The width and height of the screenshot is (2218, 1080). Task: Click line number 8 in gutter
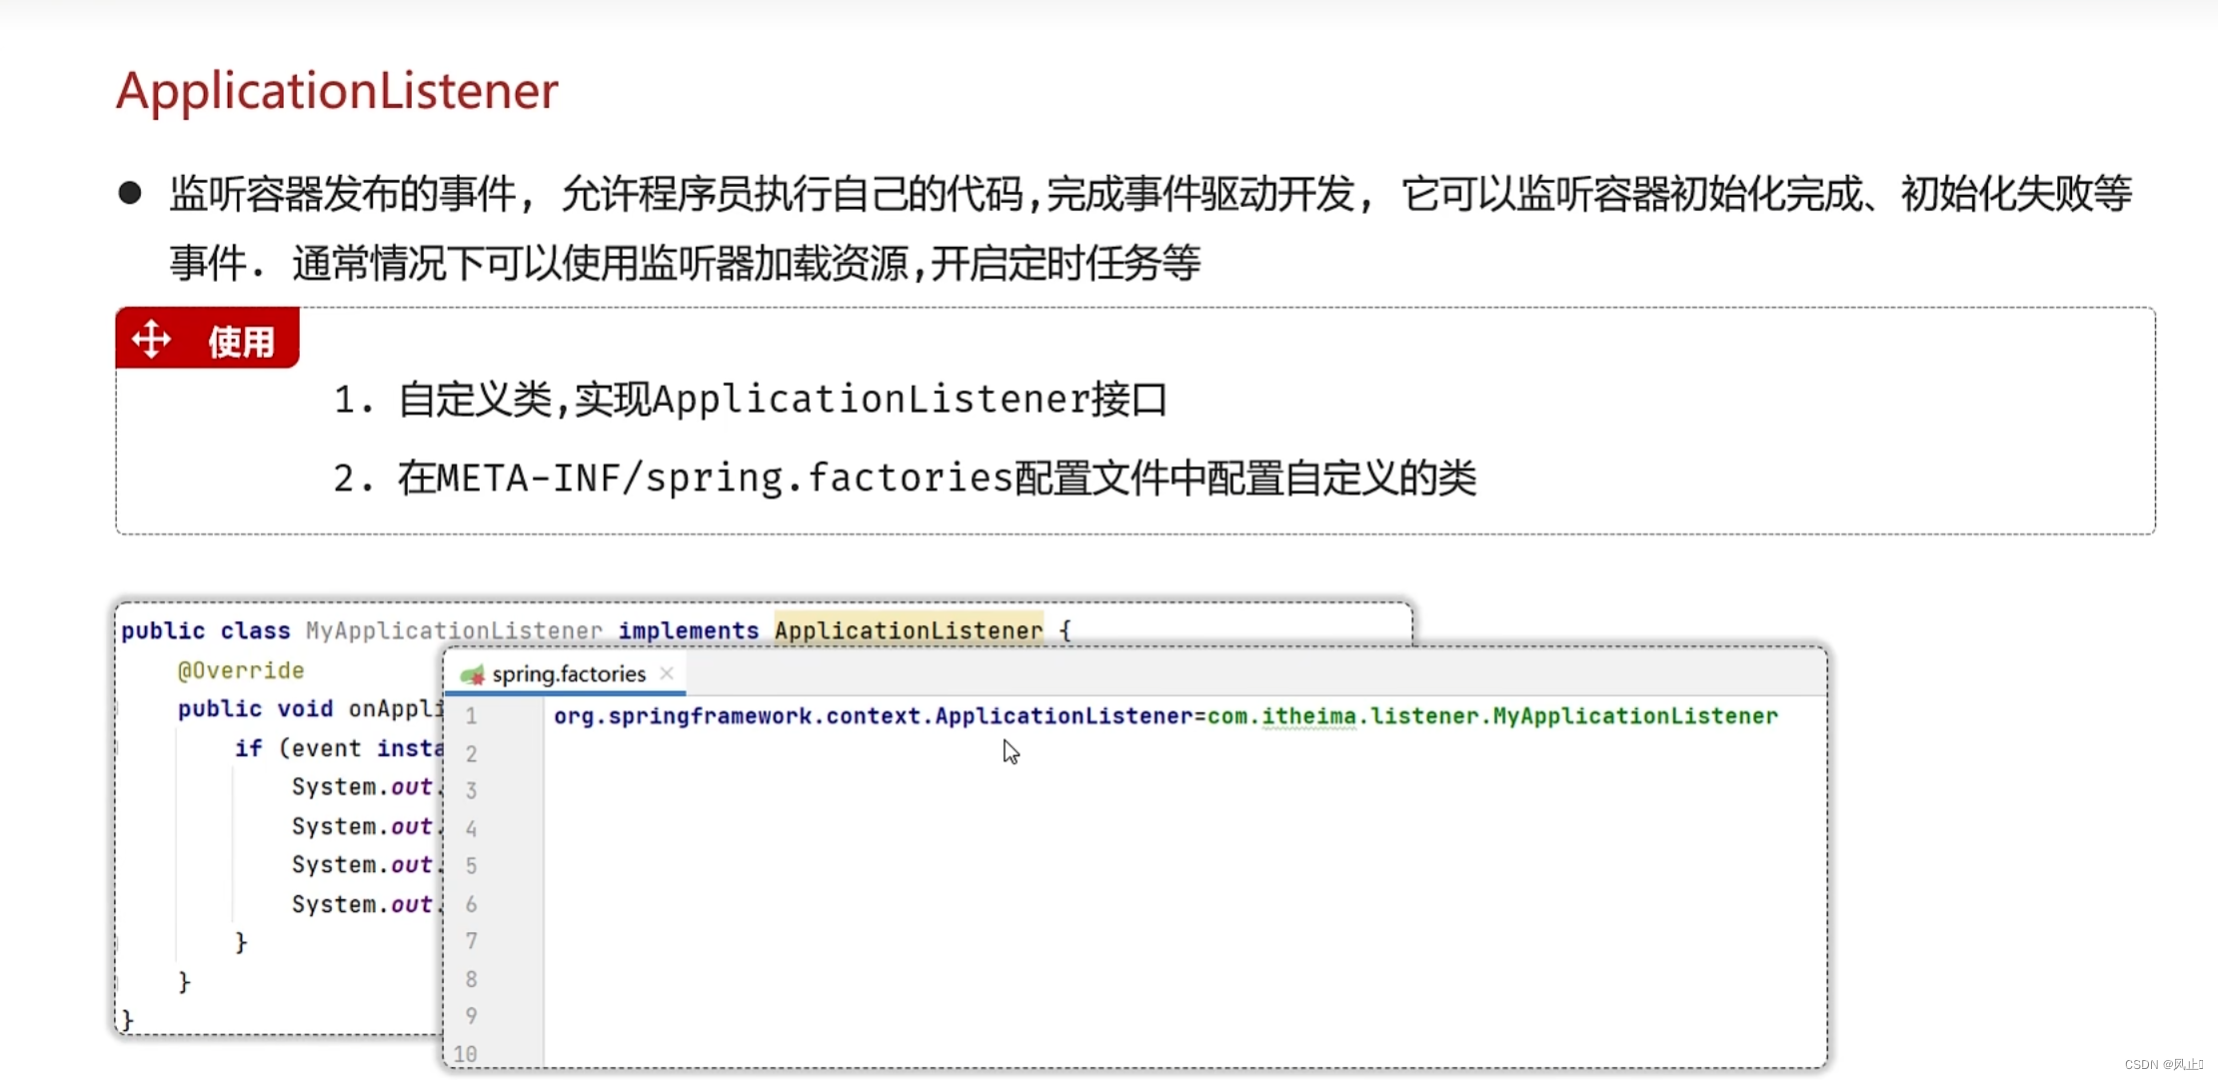[x=471, y=979]
